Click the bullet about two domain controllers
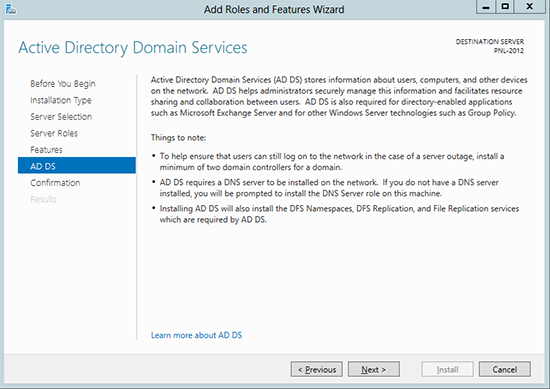Viewport: 550px width, 389px height. tap(332, 162)
